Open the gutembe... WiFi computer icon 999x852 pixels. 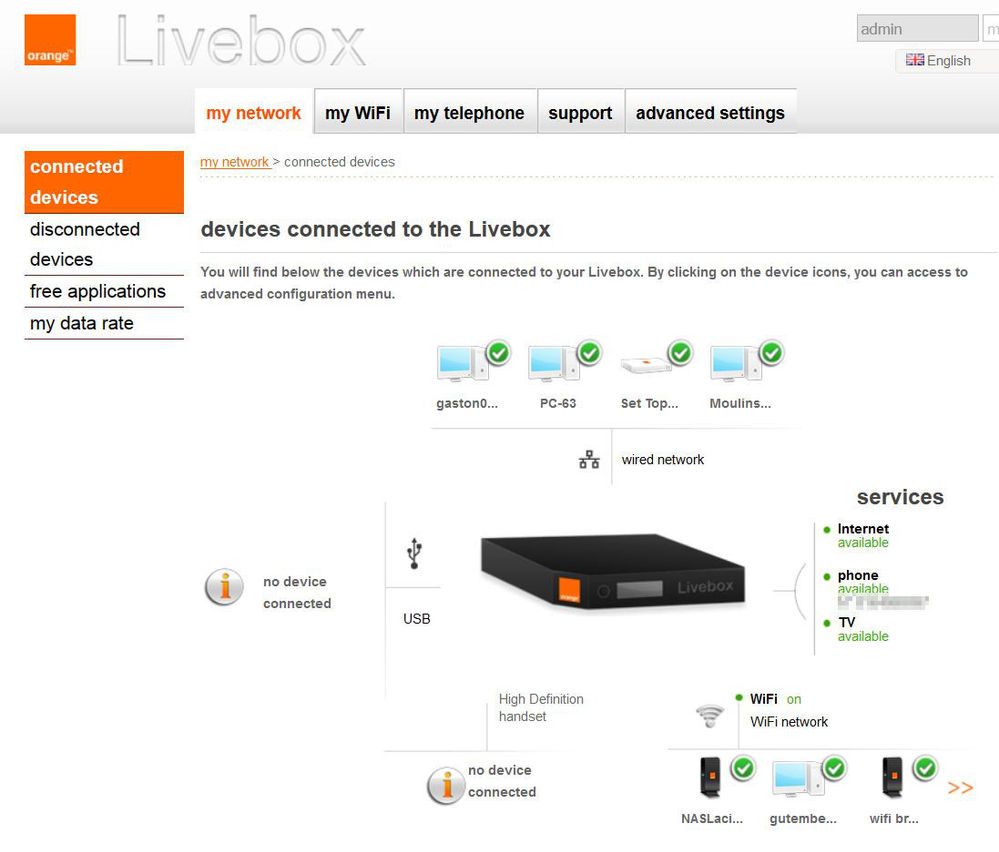(x=797, y=777)
